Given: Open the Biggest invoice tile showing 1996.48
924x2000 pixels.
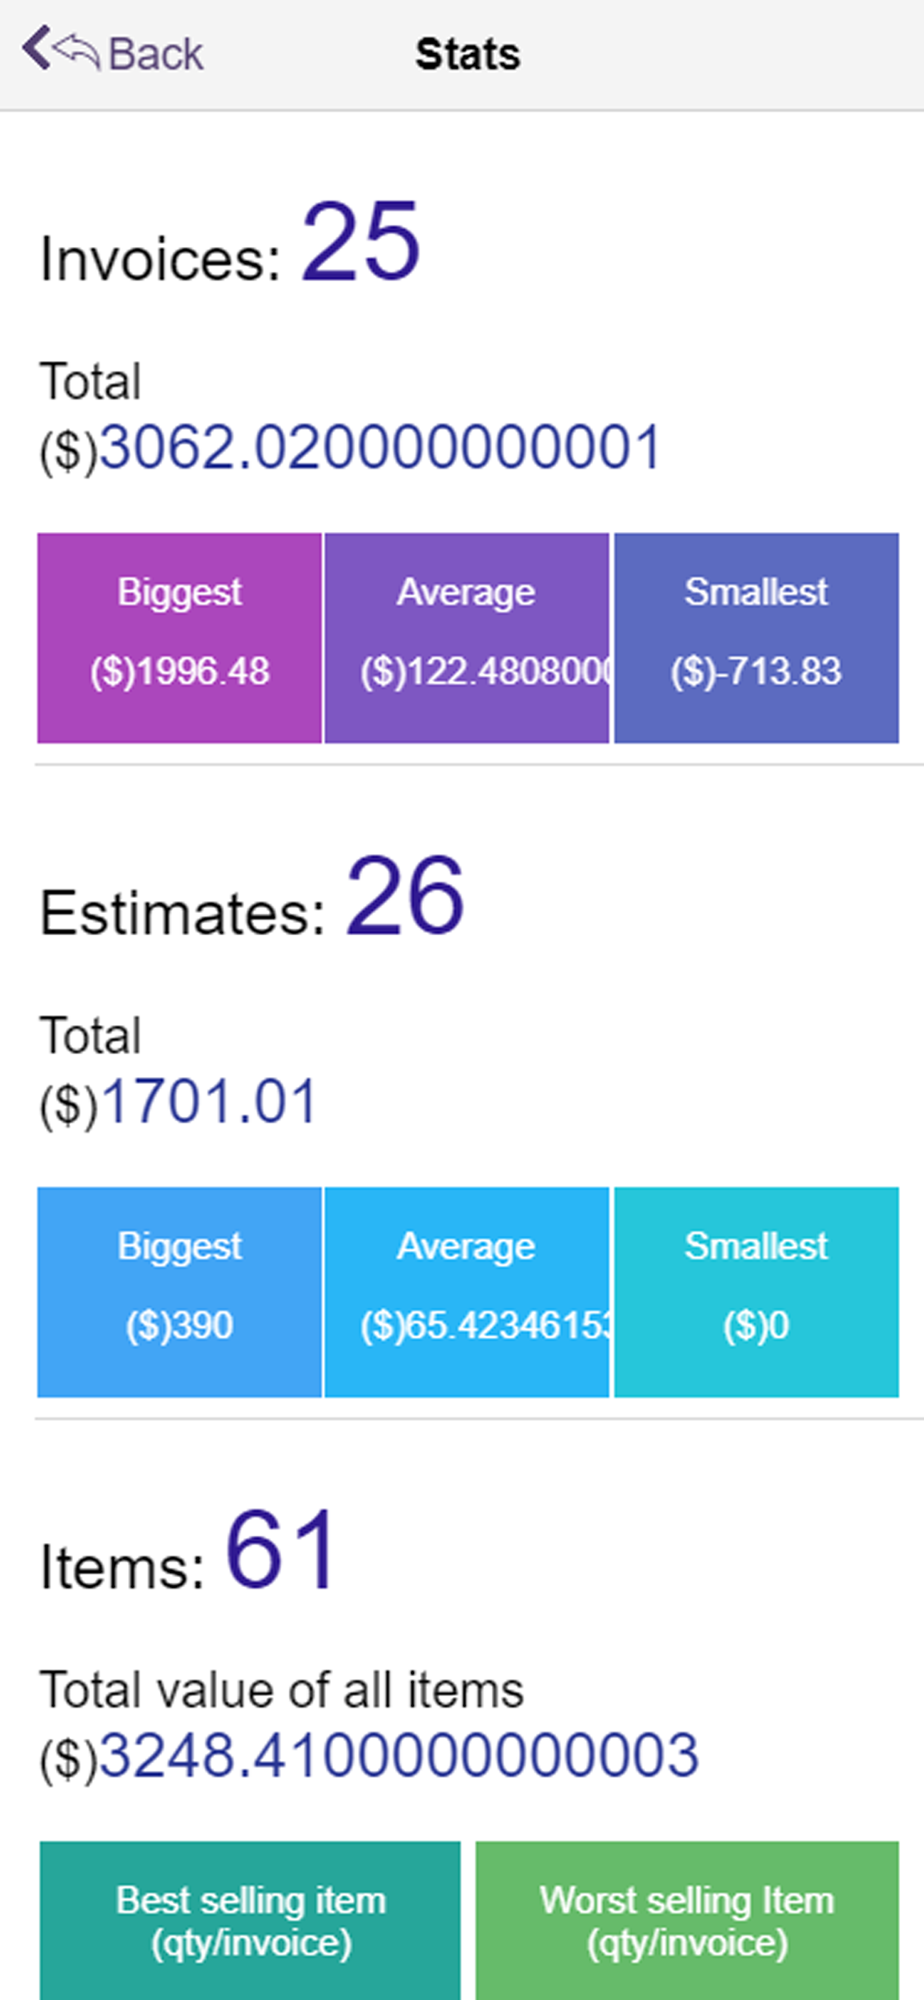Looking at the screenshot, I should coord(180,638).
